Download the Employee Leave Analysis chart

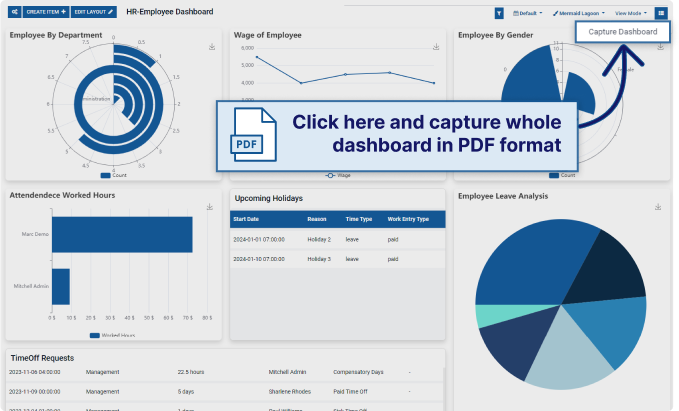(x=658, y=207)
